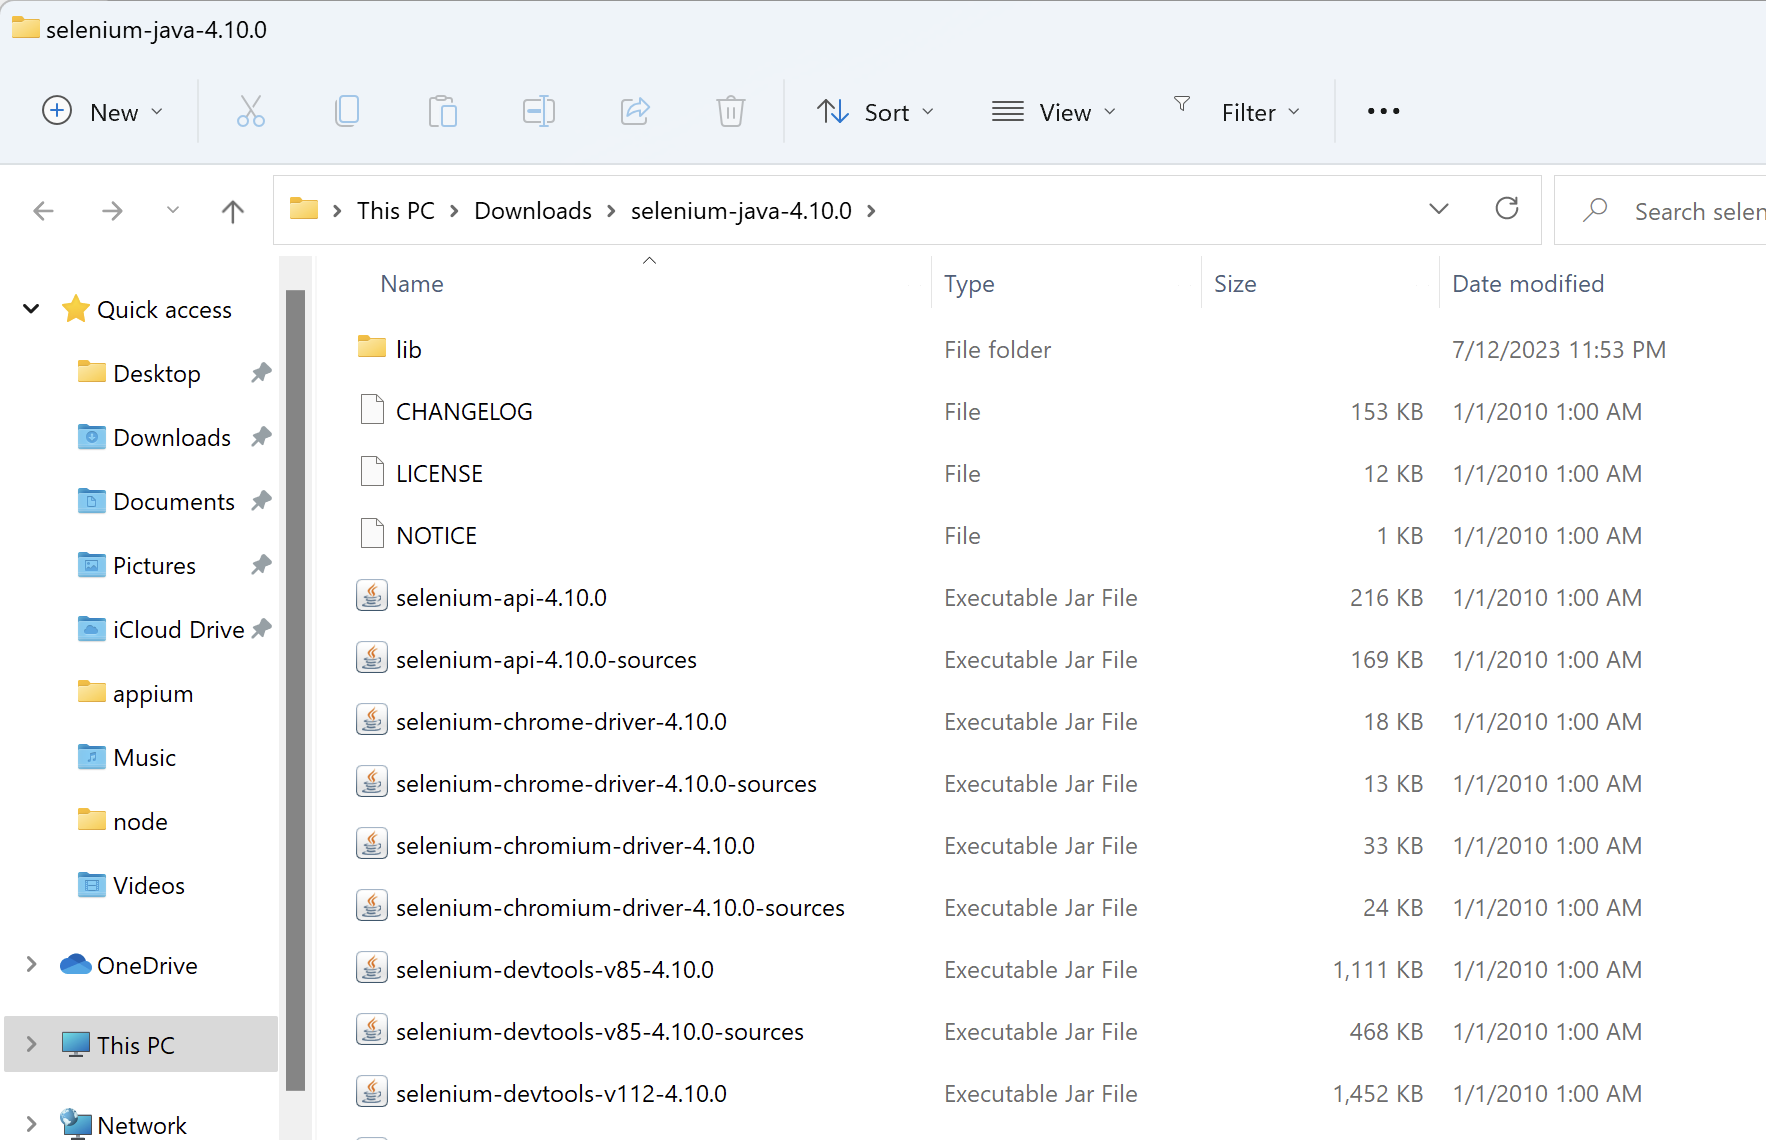Open the See more ellipsis menu
The image size is (1766, 1146).
[x=1383, y=111]
